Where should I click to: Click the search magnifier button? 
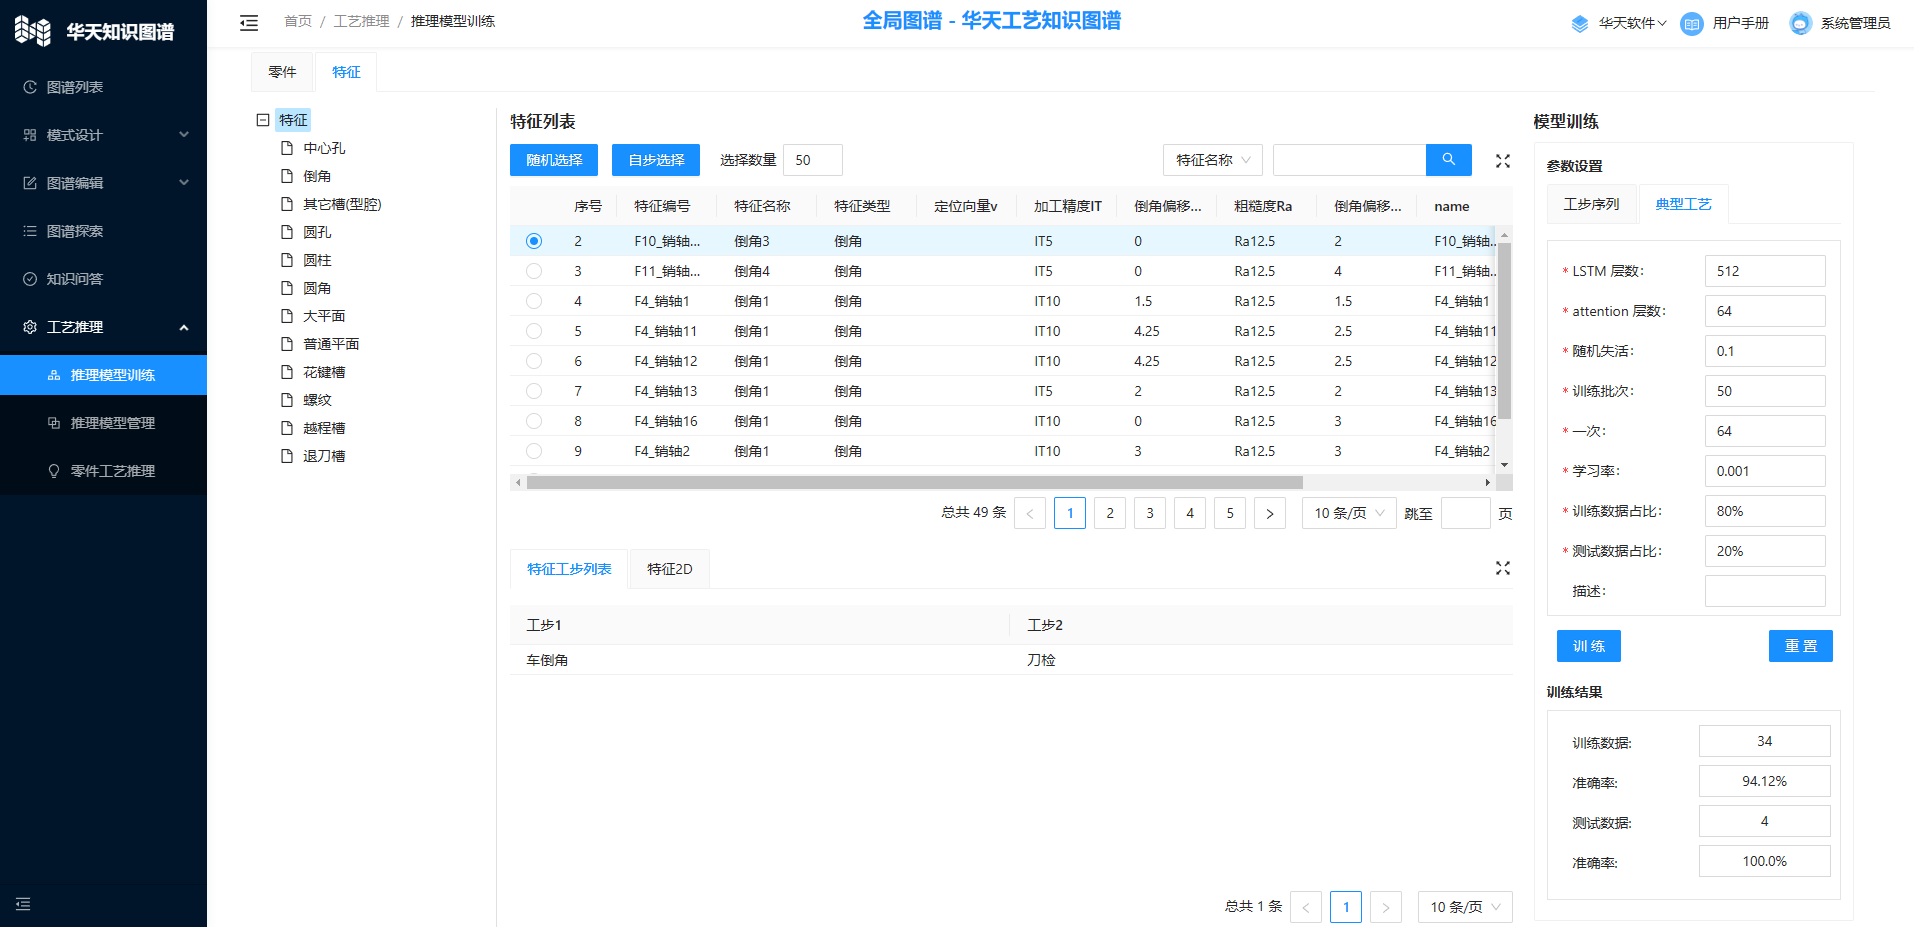click(1448, 160)
